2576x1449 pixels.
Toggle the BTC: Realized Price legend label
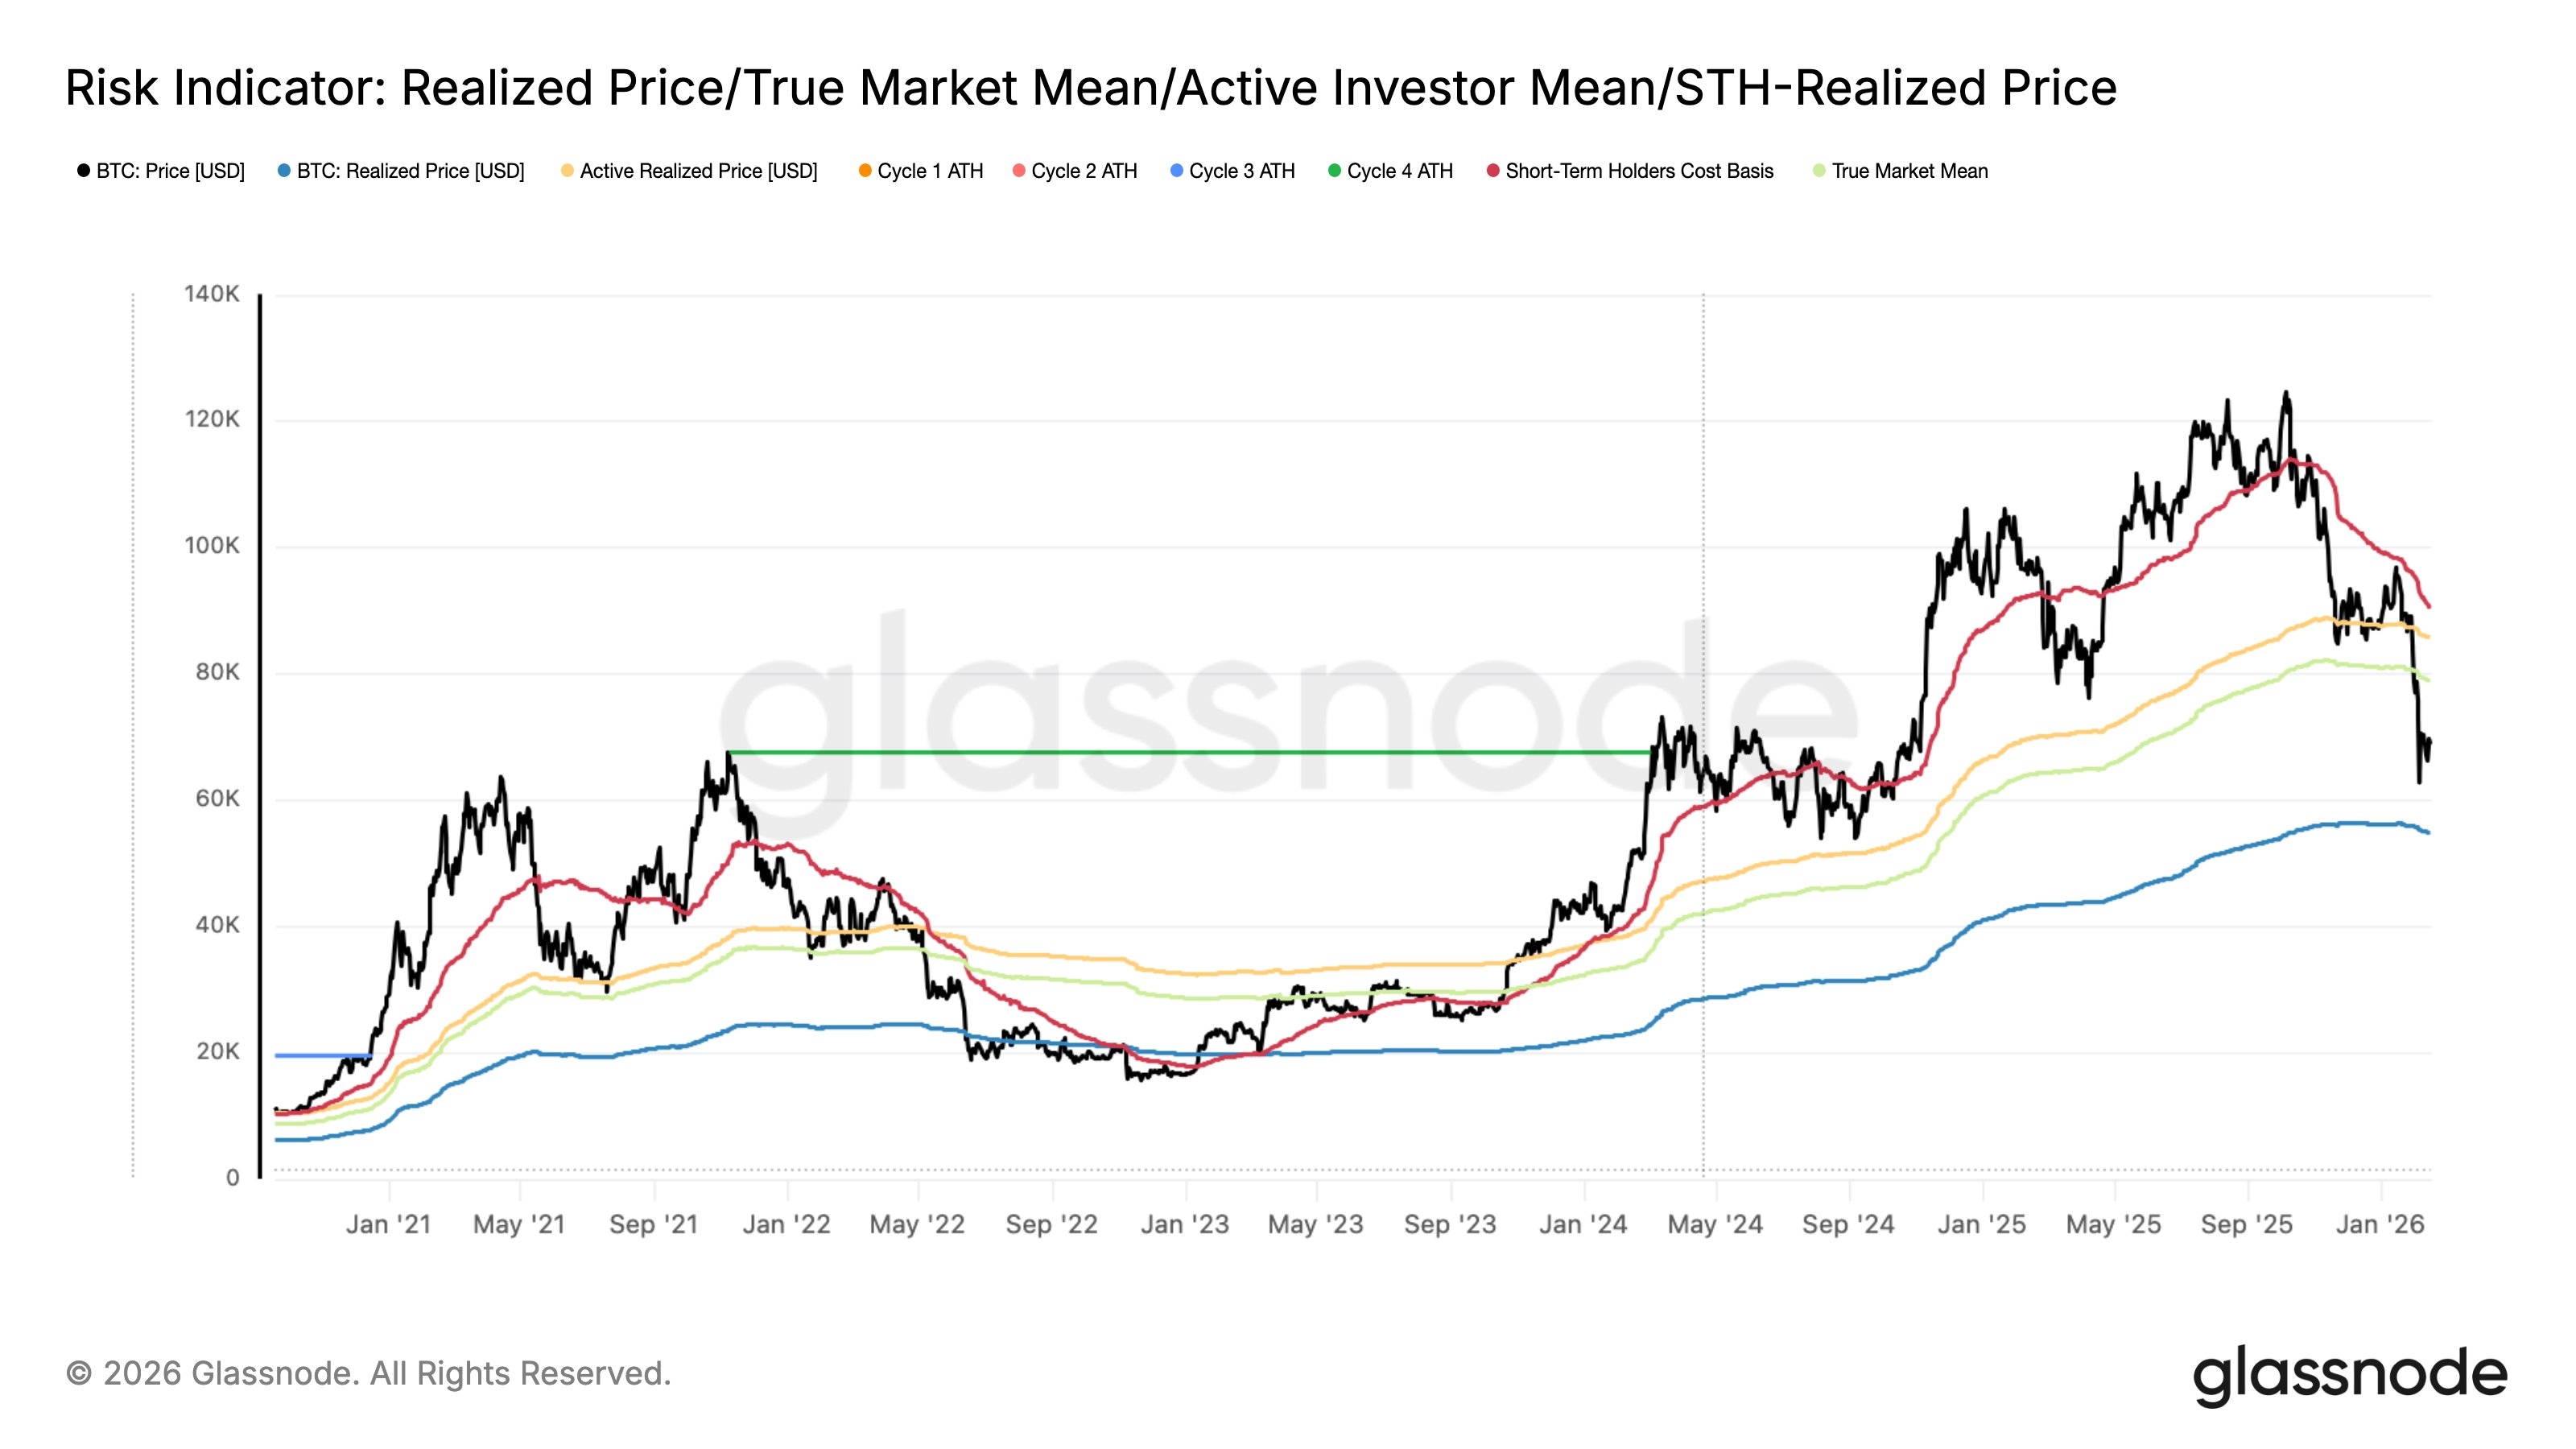pyautogui.click(x=410, y=171)
